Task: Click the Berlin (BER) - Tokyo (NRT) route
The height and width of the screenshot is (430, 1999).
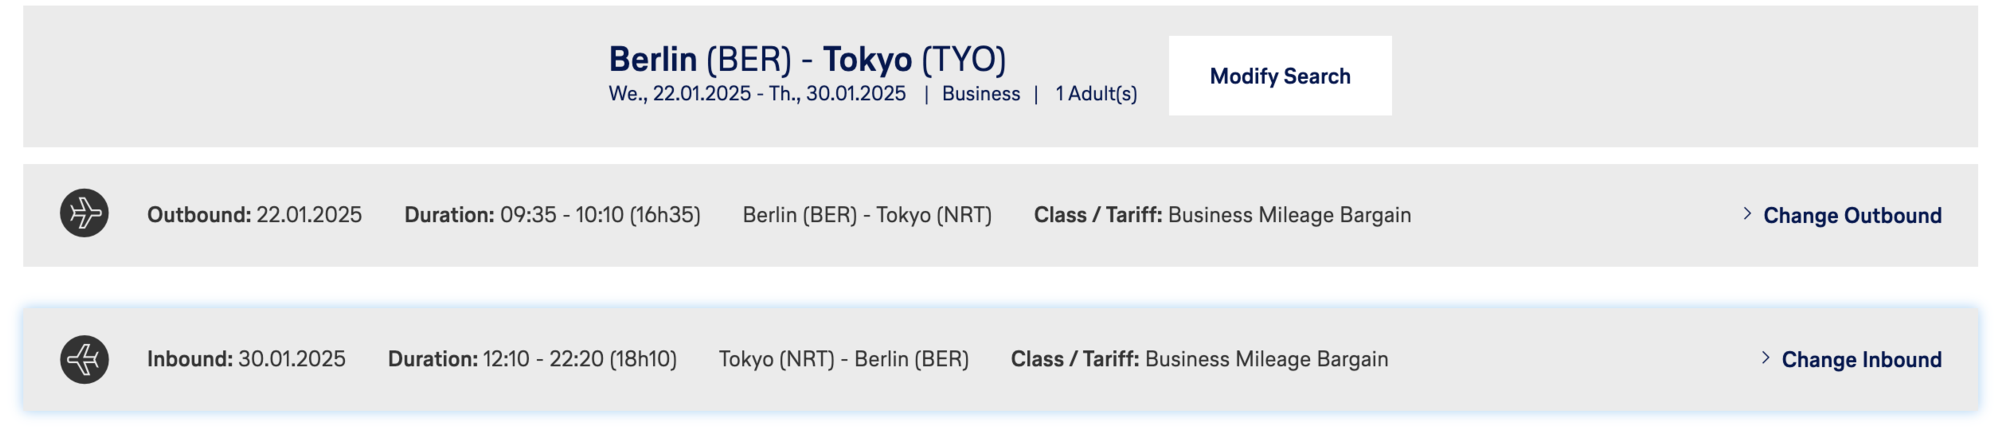Action: tap(867, 215)
